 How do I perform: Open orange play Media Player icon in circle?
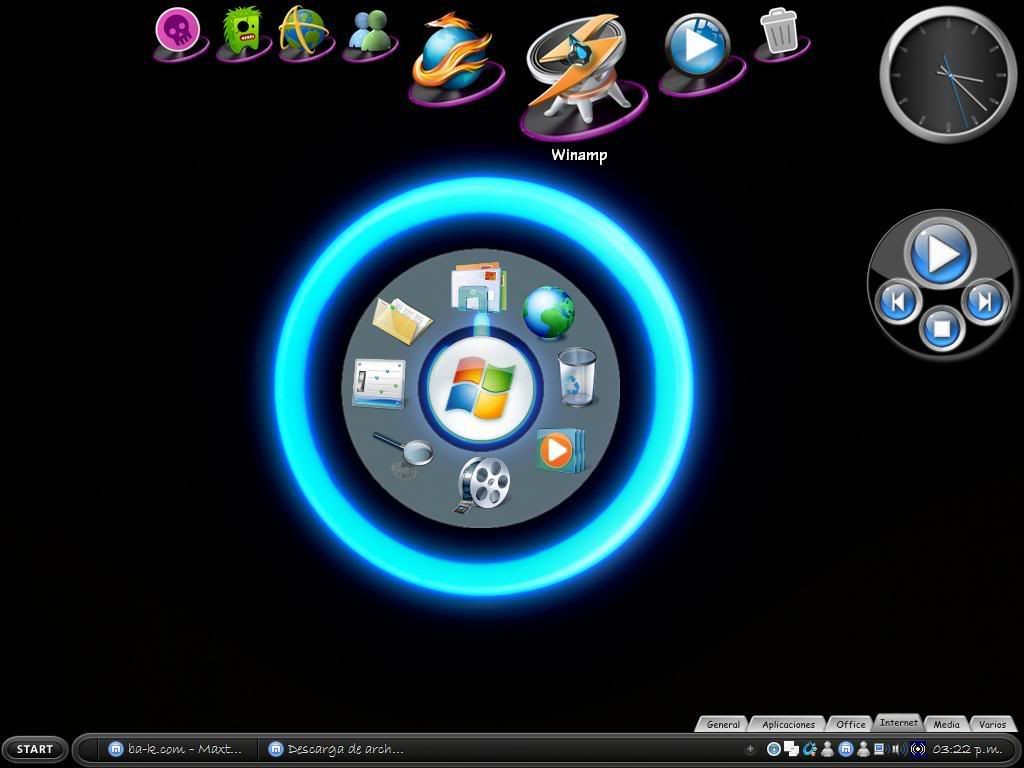559,450
